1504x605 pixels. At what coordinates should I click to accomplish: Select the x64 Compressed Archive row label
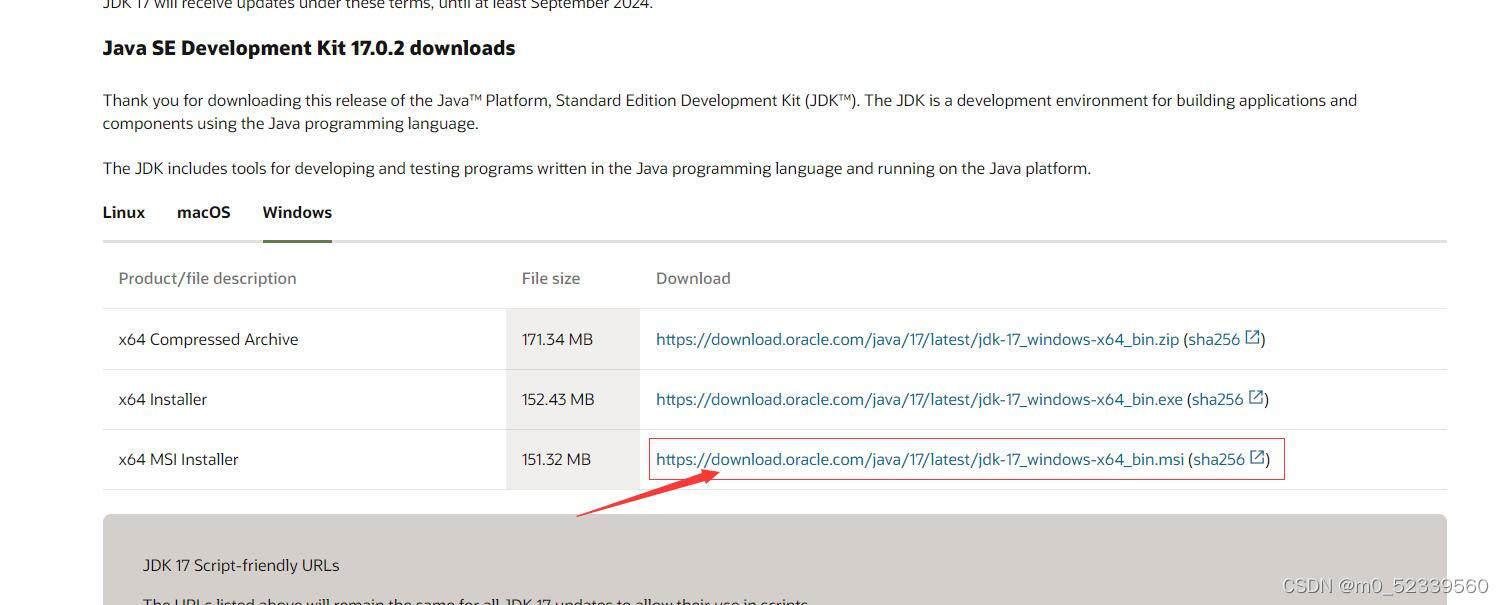coord(208,339)
